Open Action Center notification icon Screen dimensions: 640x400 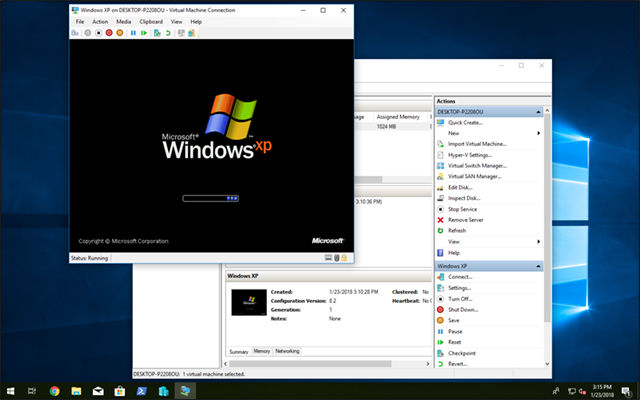click(x=627, y=391)
